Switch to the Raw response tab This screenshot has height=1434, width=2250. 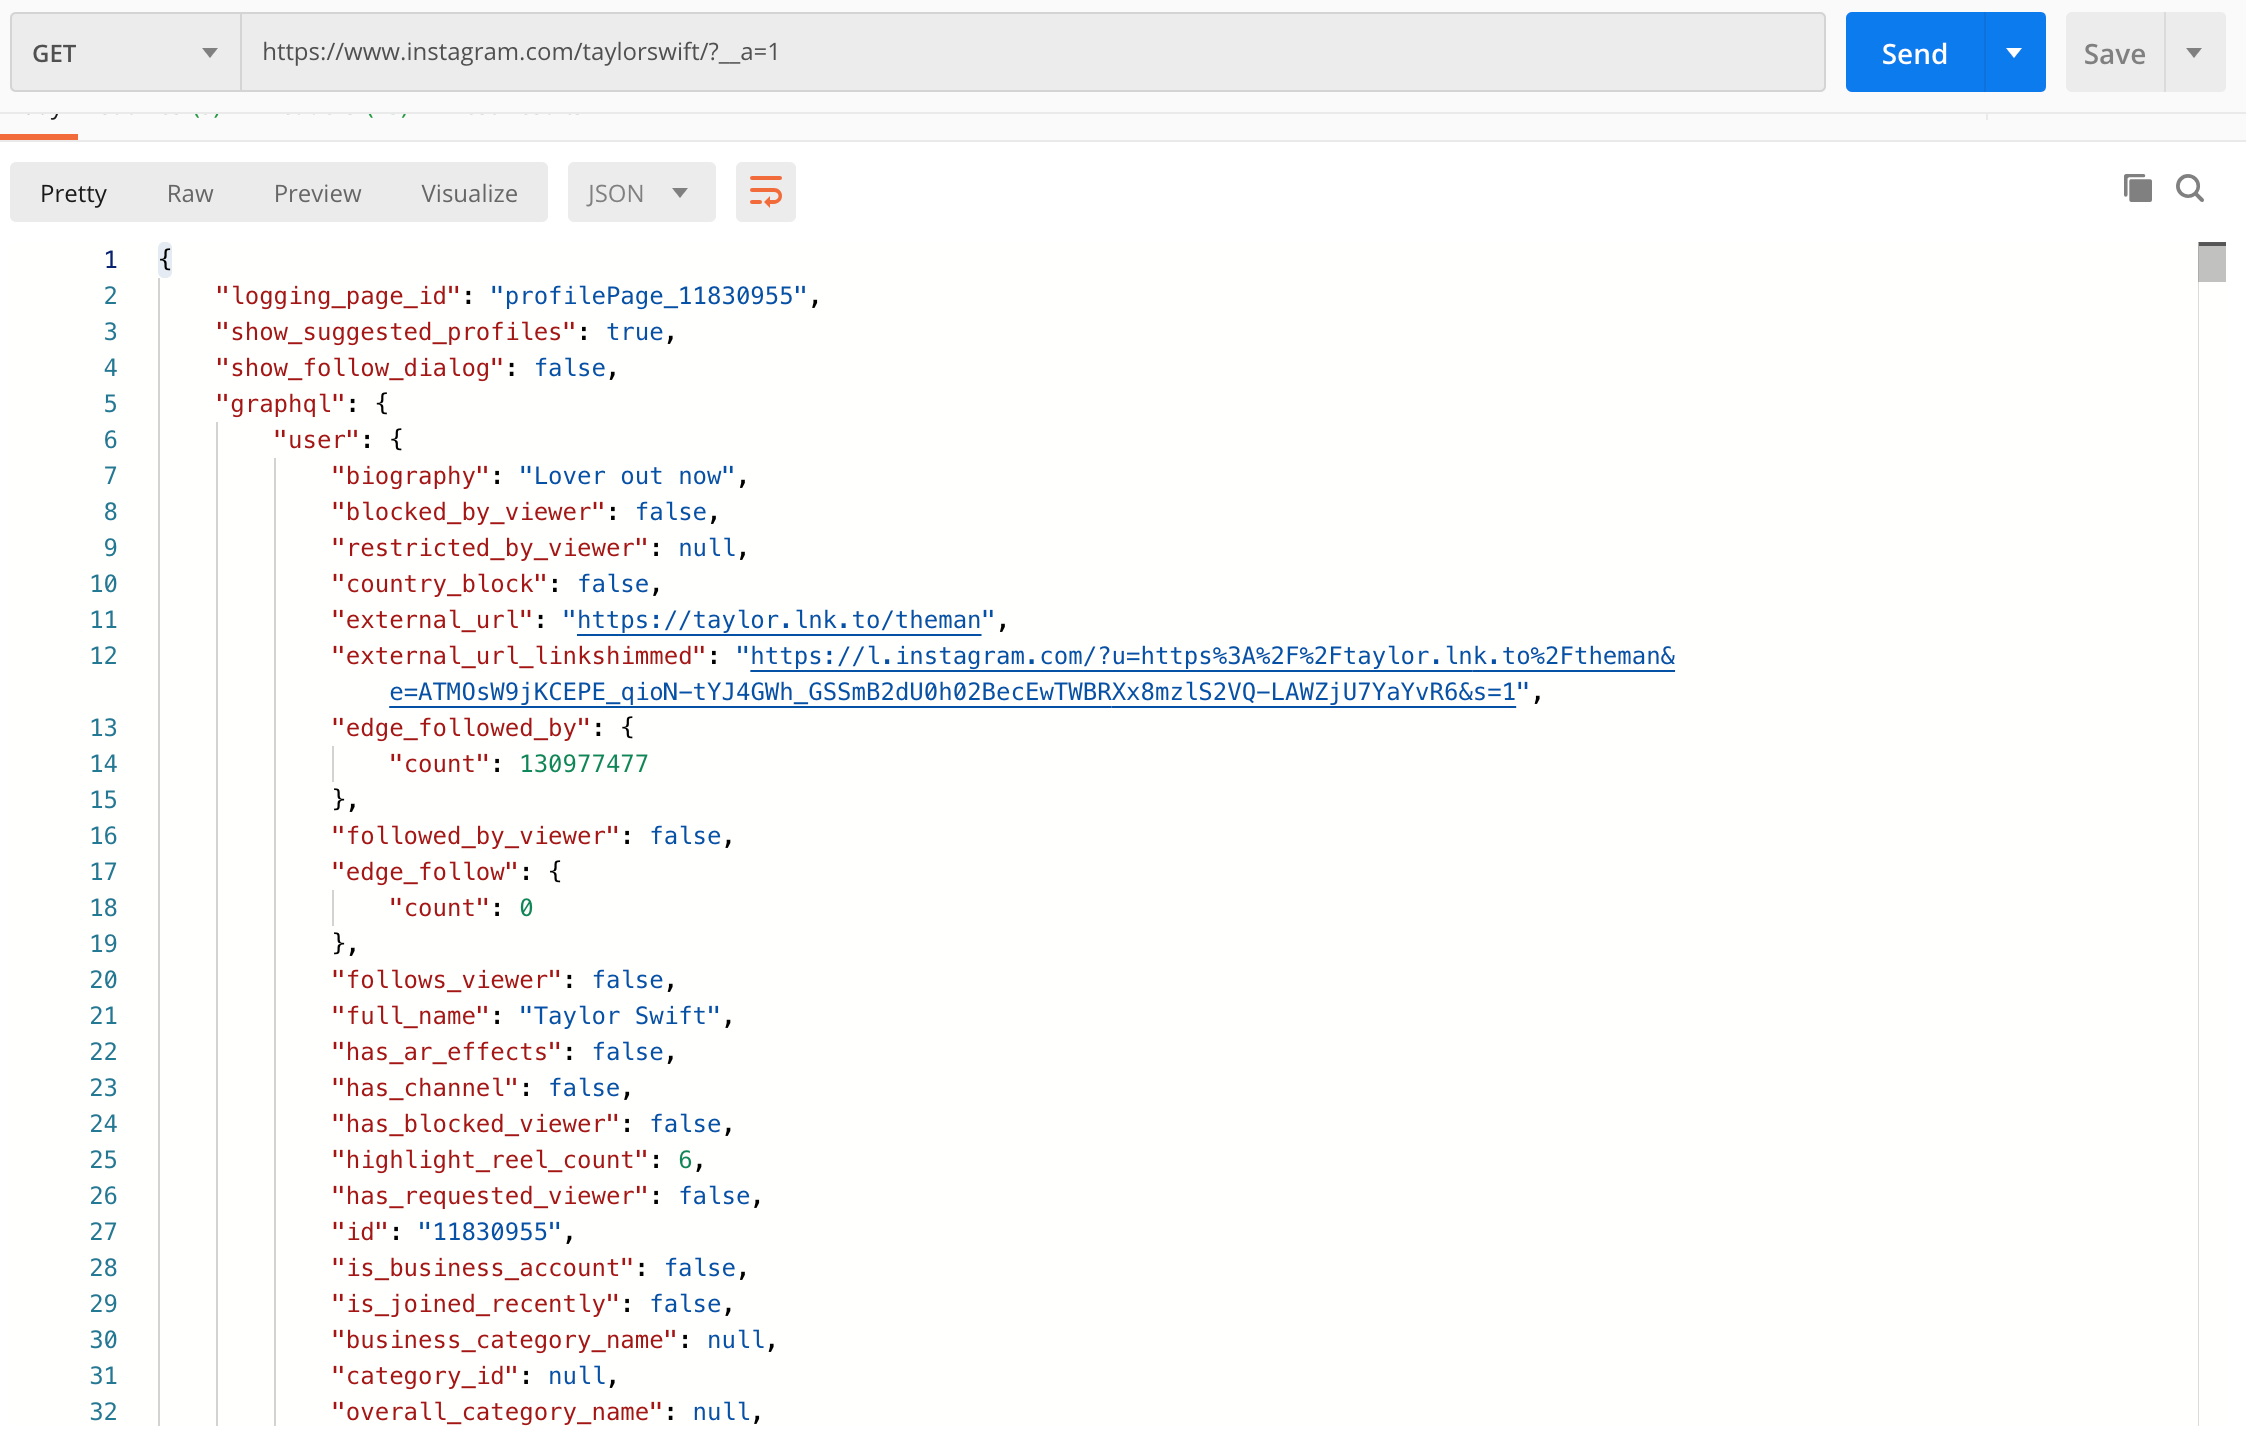coord(189,192)
